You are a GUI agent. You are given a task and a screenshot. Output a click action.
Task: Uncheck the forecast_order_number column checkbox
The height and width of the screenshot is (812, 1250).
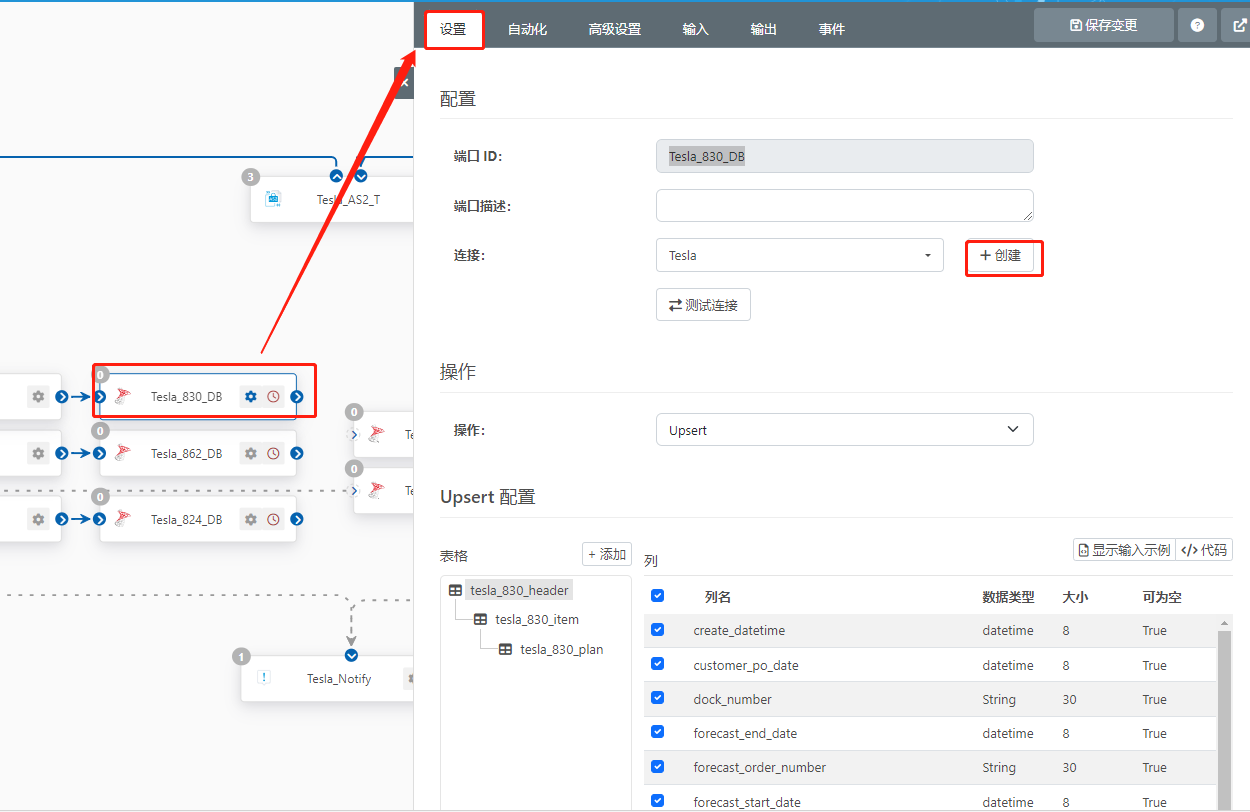(x=657, y=766)
